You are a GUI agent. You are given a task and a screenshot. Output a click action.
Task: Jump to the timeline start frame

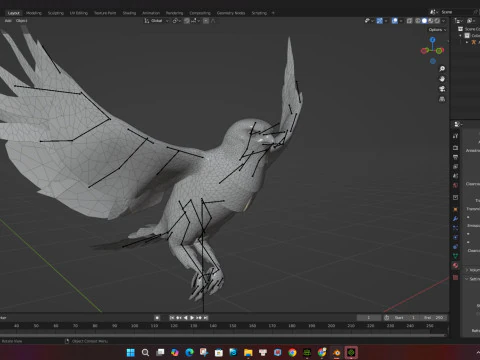(x=172, y=318)
